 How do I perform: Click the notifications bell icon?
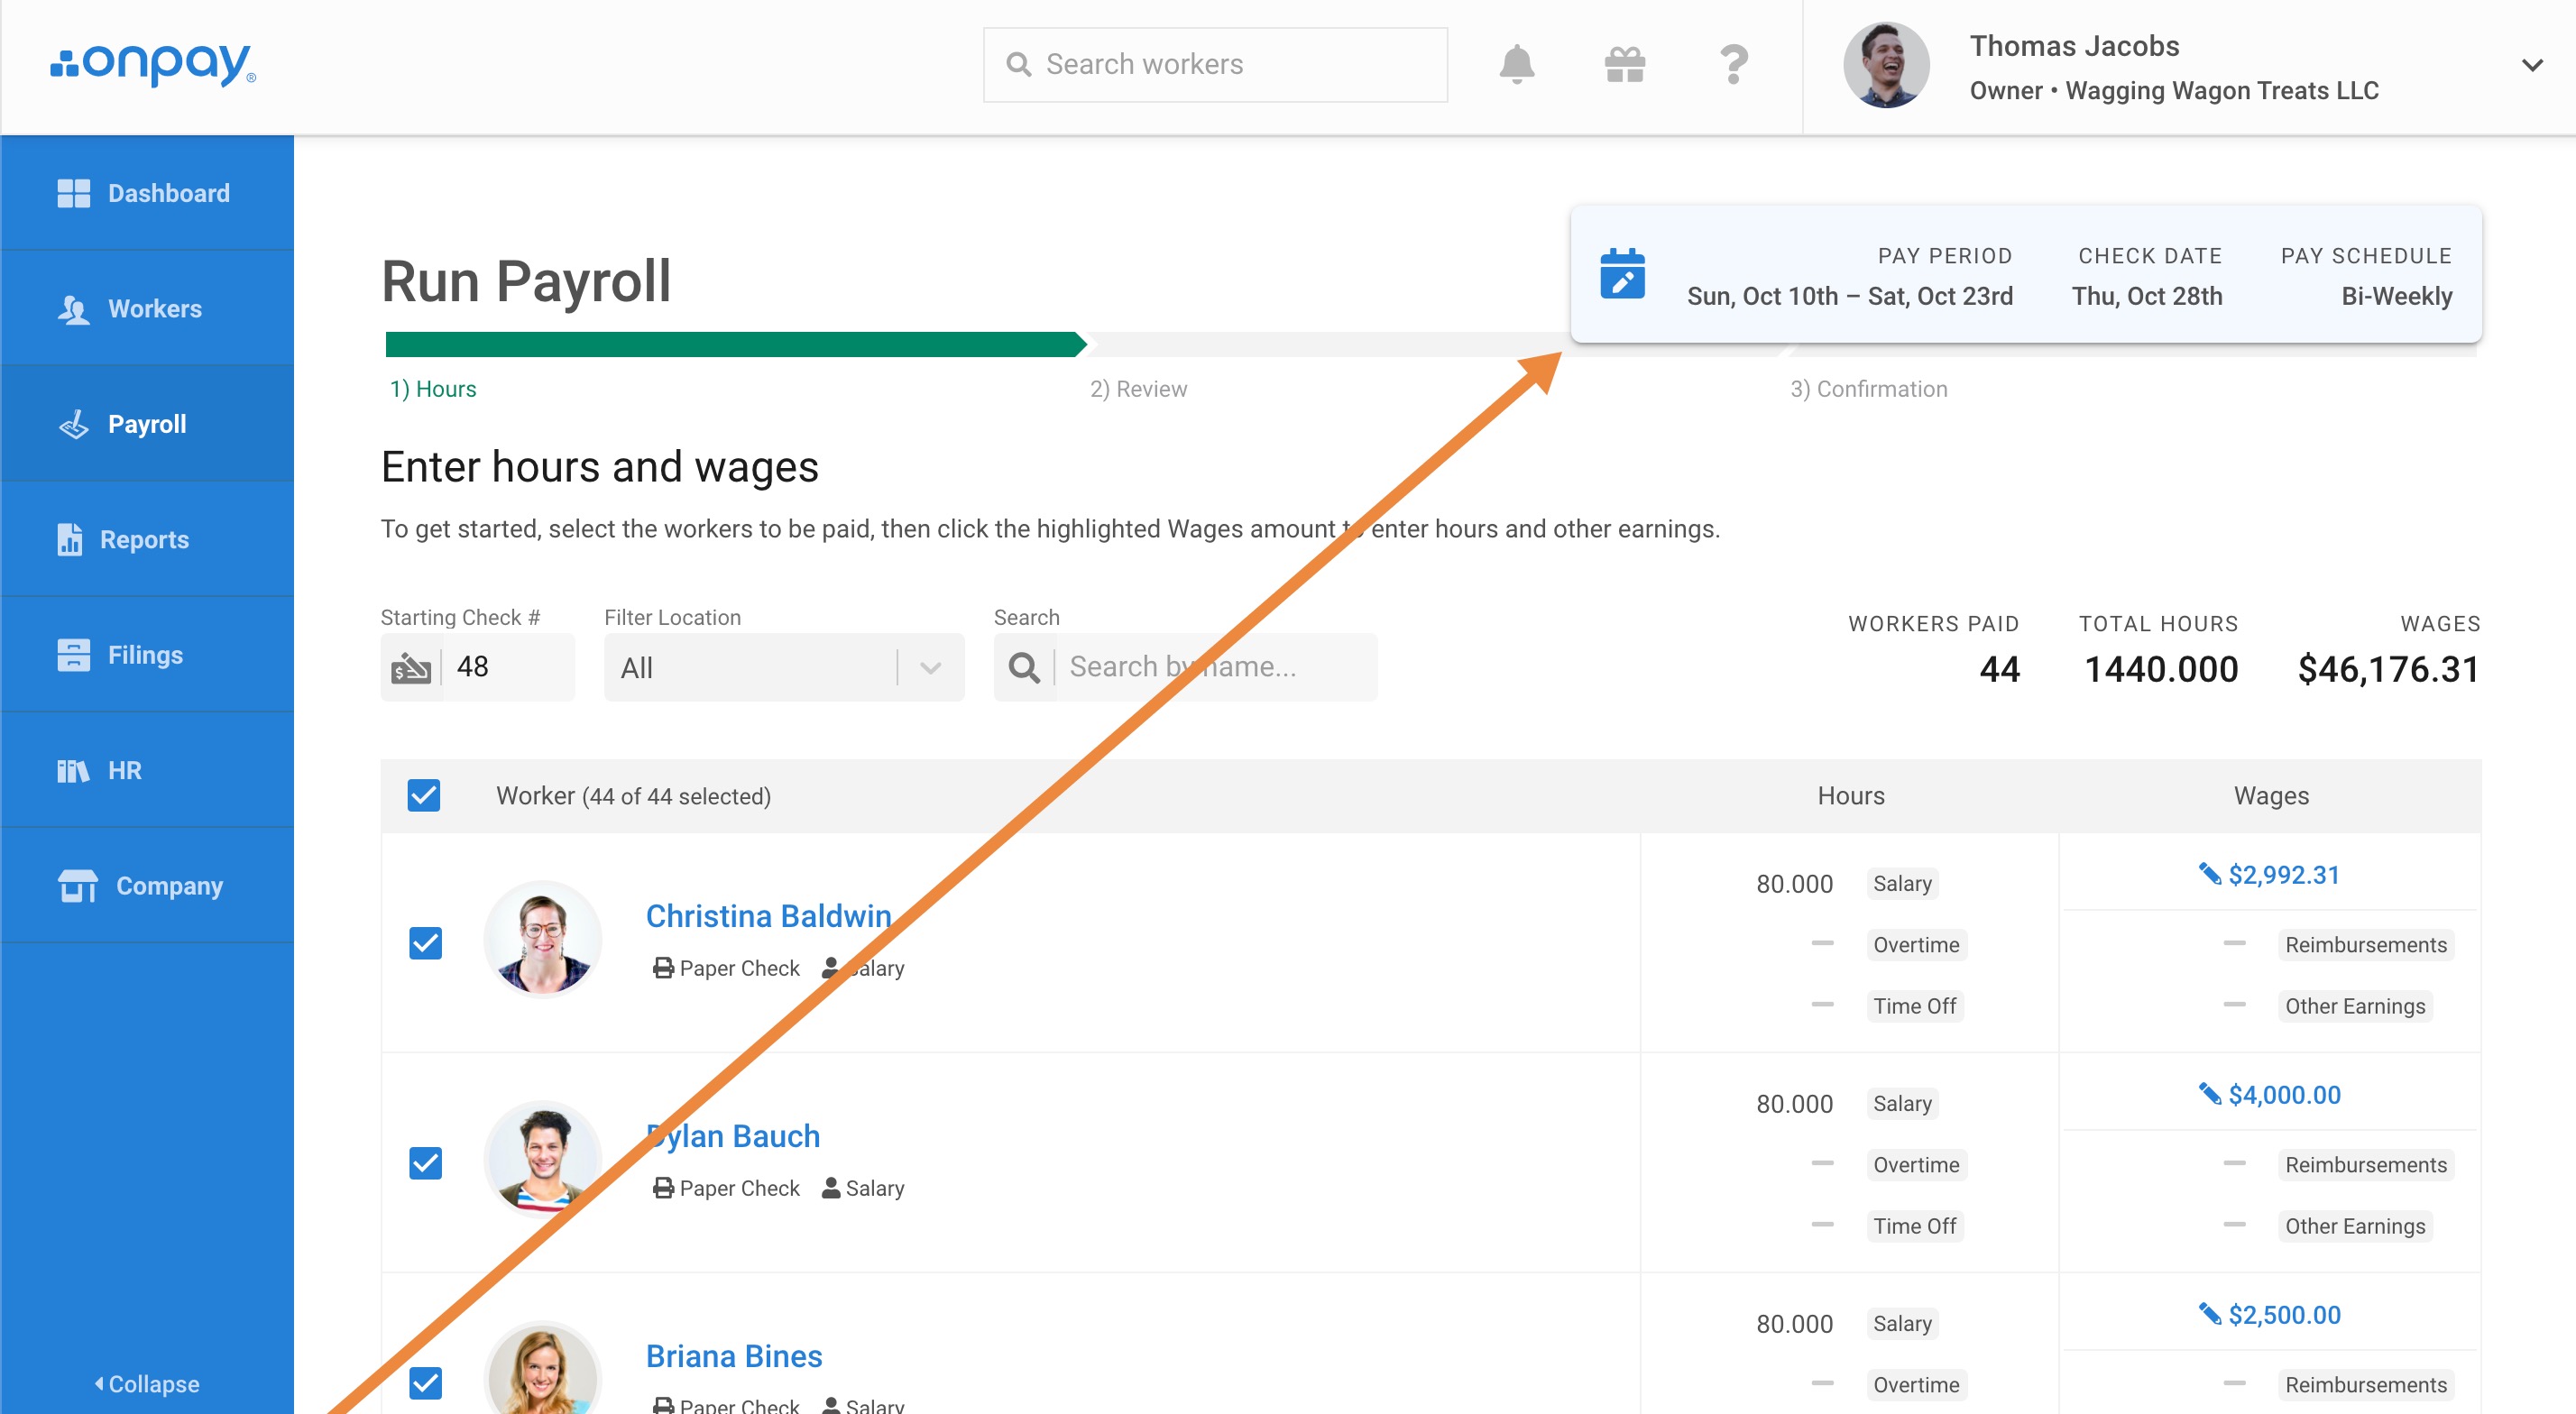[x=1516, y=65]
